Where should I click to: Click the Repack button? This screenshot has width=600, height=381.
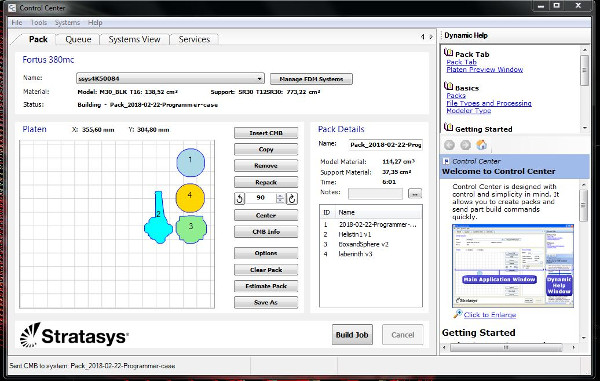[266, 182]
